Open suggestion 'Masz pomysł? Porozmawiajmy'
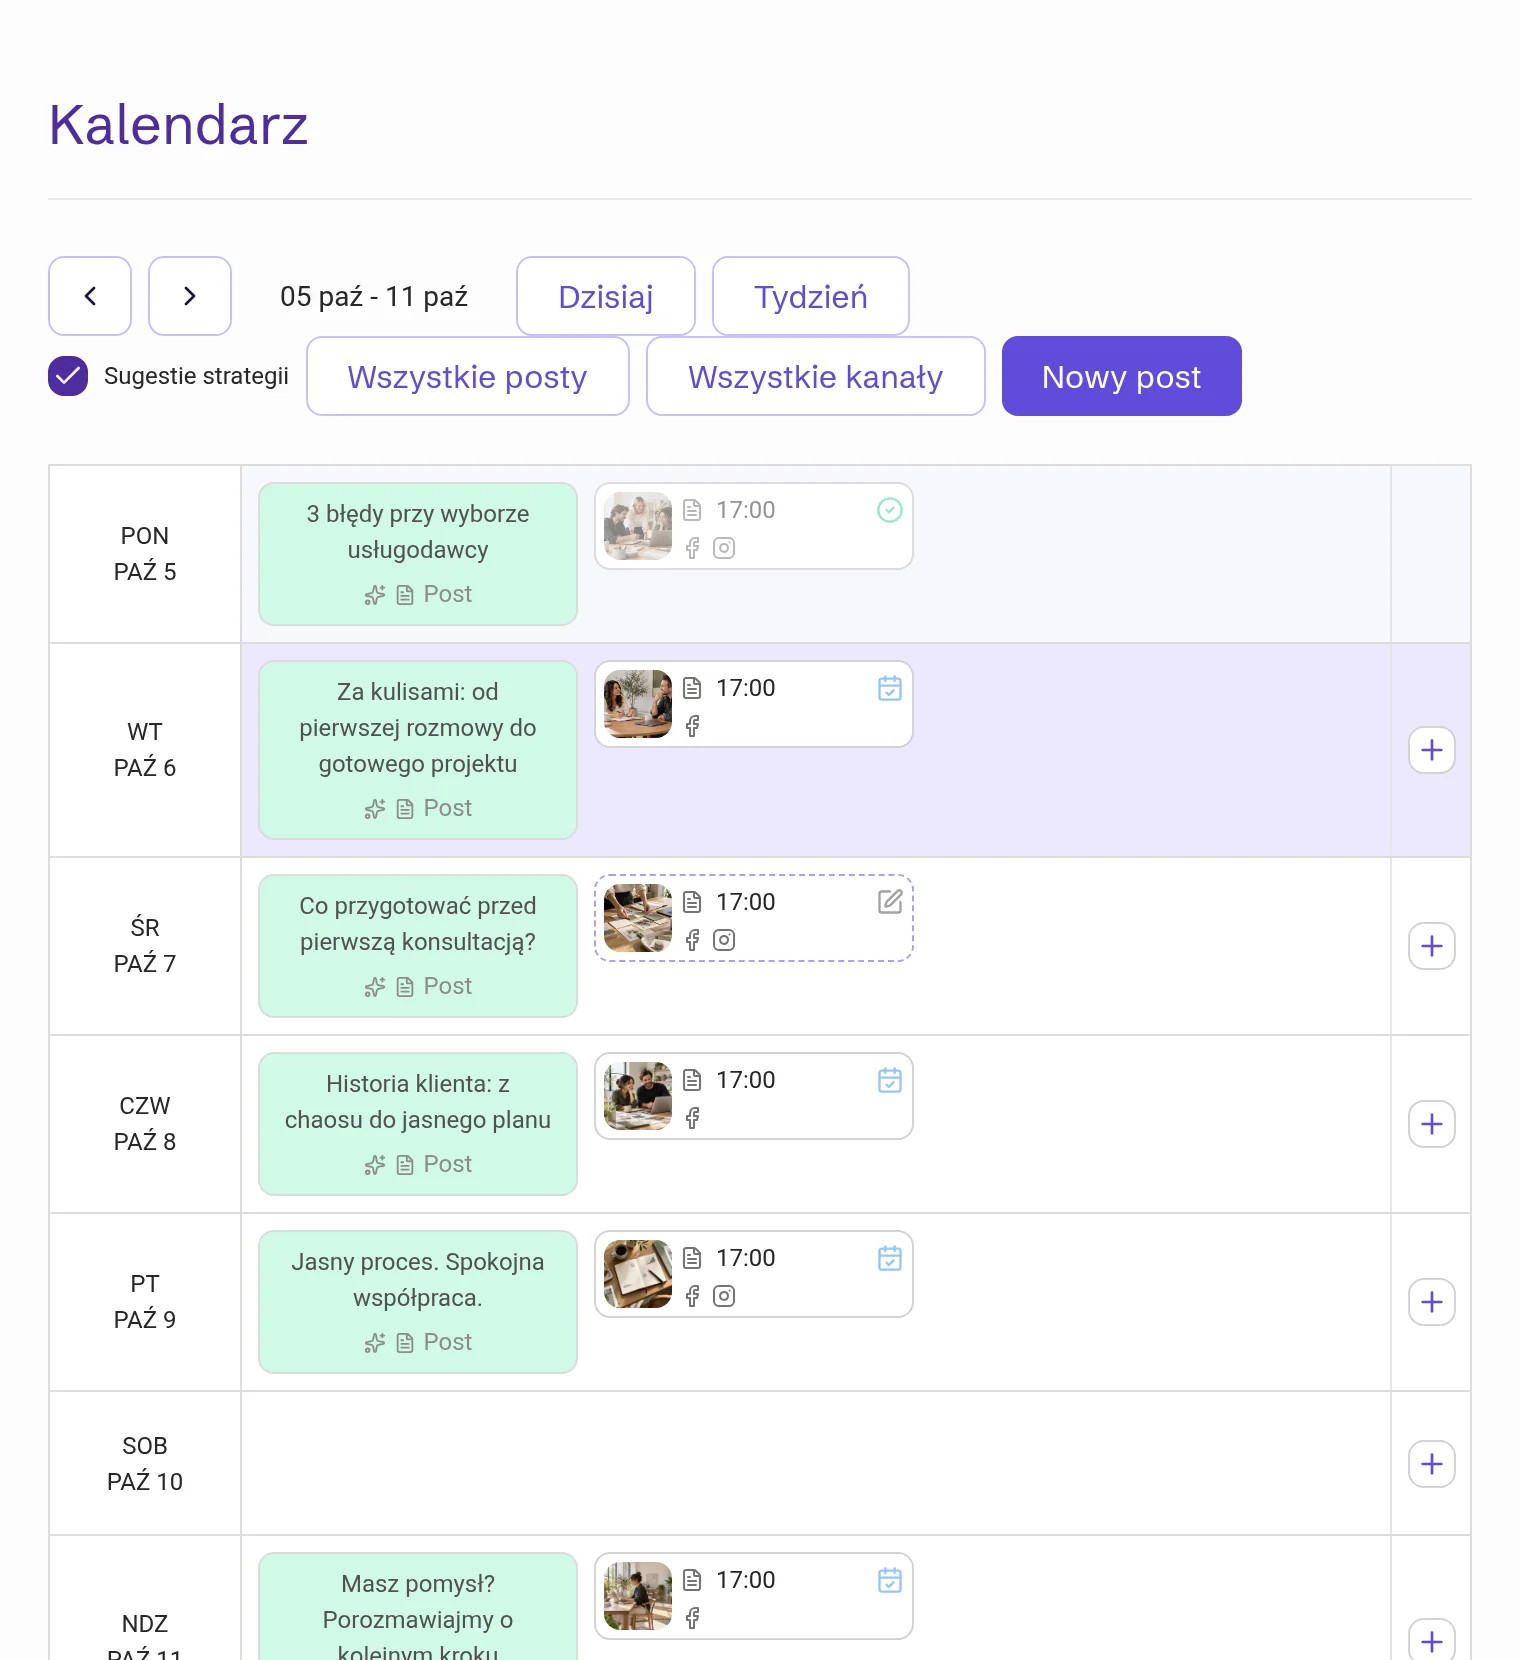The width and height of the screenshot is (1520, 1660). [x=418, y=1607]
